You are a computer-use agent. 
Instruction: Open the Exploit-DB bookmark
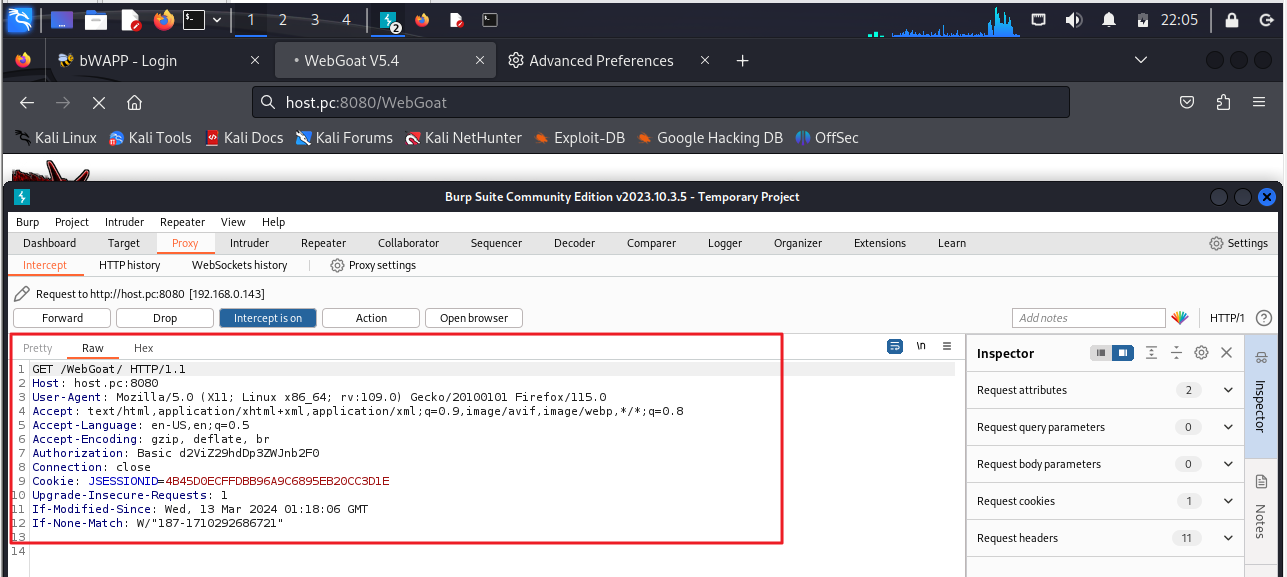(x=580, y=138)
